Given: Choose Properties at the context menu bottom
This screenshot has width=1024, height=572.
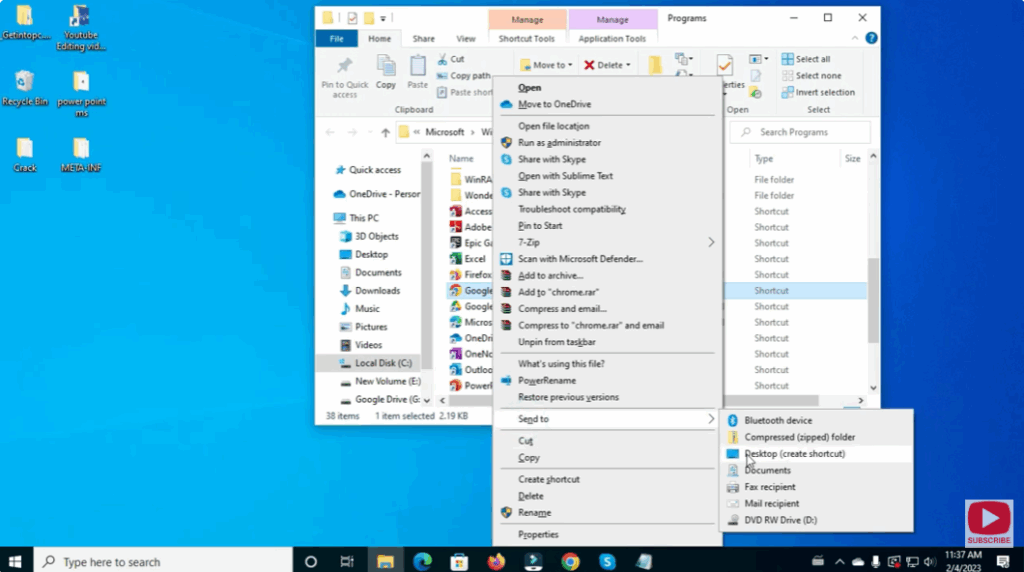Looking at the screenshot, I should coord(538,535).
